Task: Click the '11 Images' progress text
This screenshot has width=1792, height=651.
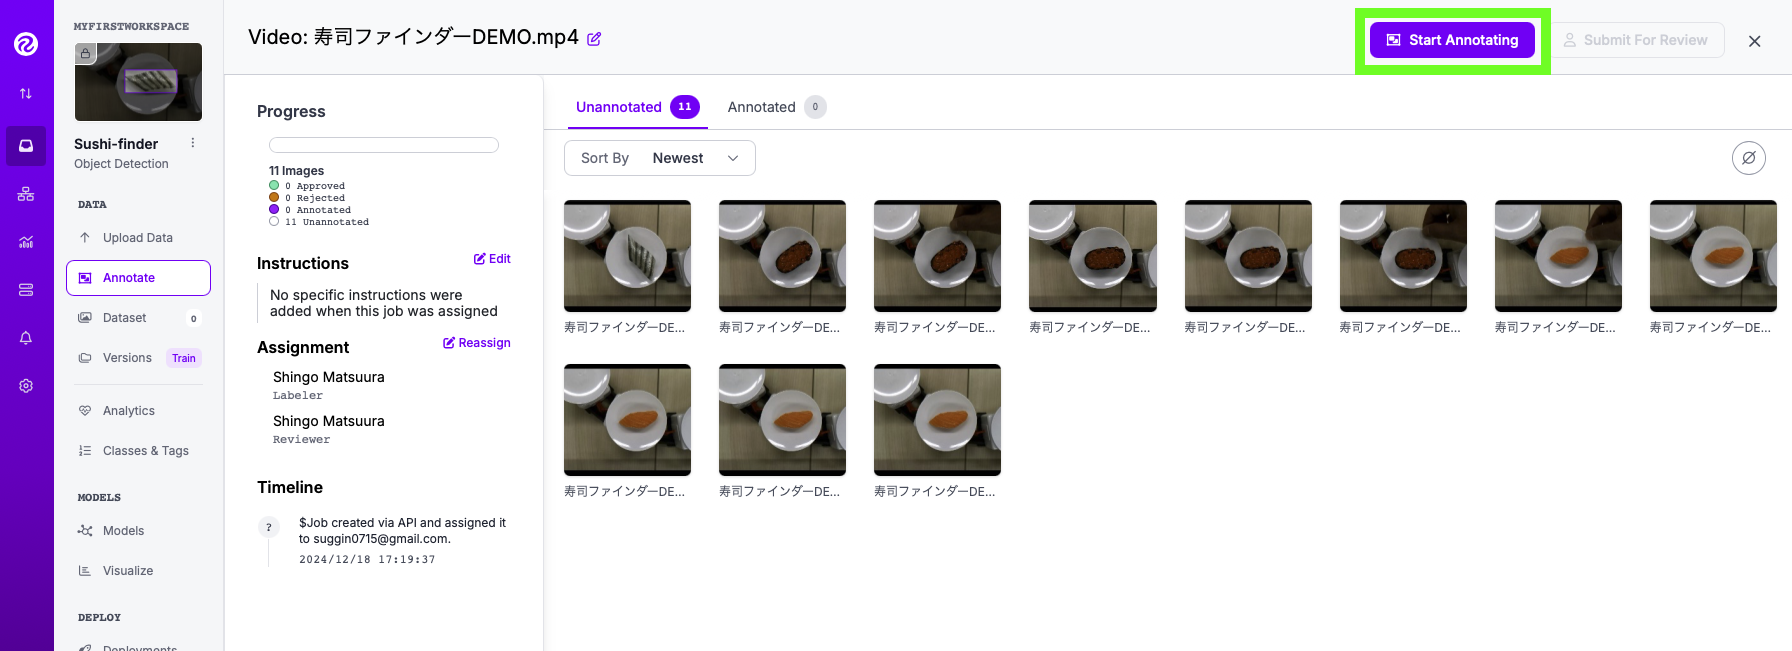Action: point(296,171)
